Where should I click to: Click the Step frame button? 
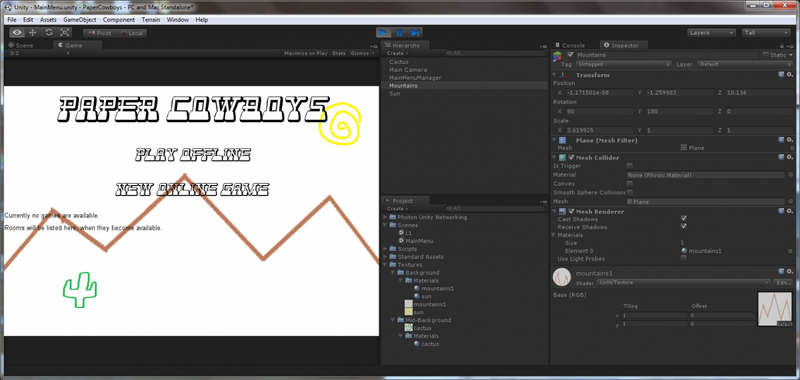(x=415, y=33)
